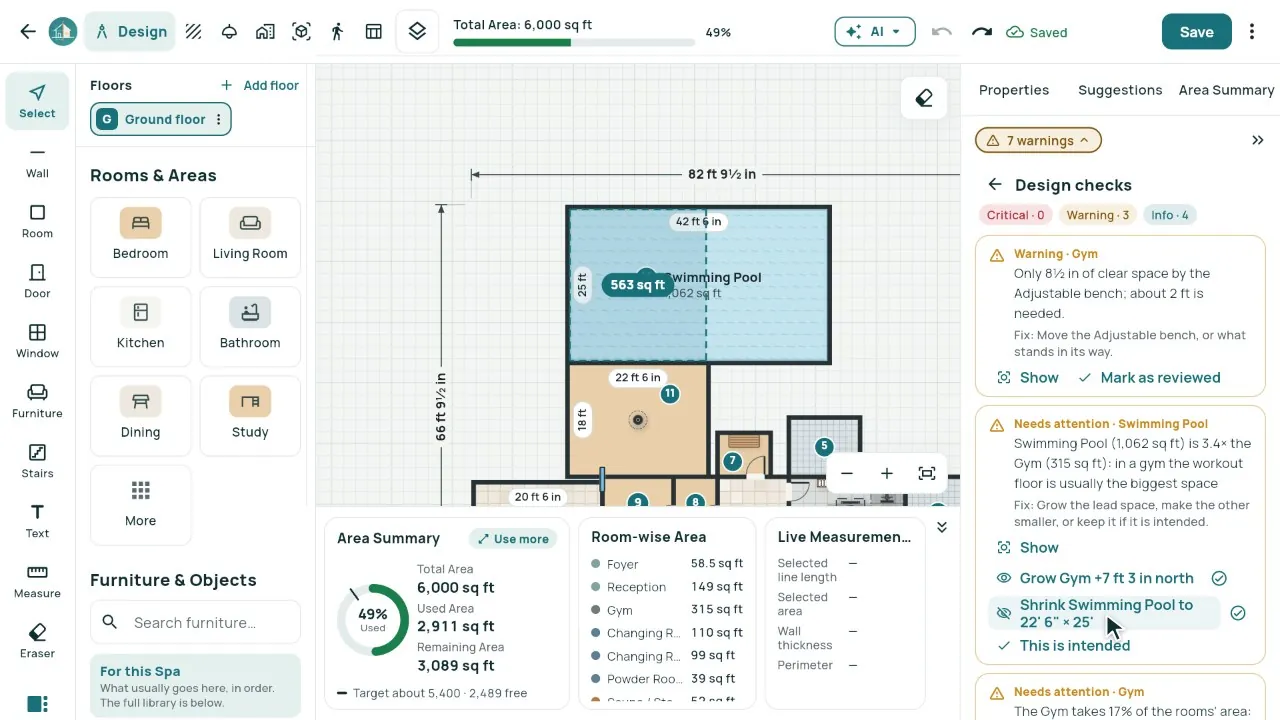Image resolution: width=1280 pixels, height=720 pixels.
Task: Switch to the Suggestions tab
Action: [x=1120, y=90]
